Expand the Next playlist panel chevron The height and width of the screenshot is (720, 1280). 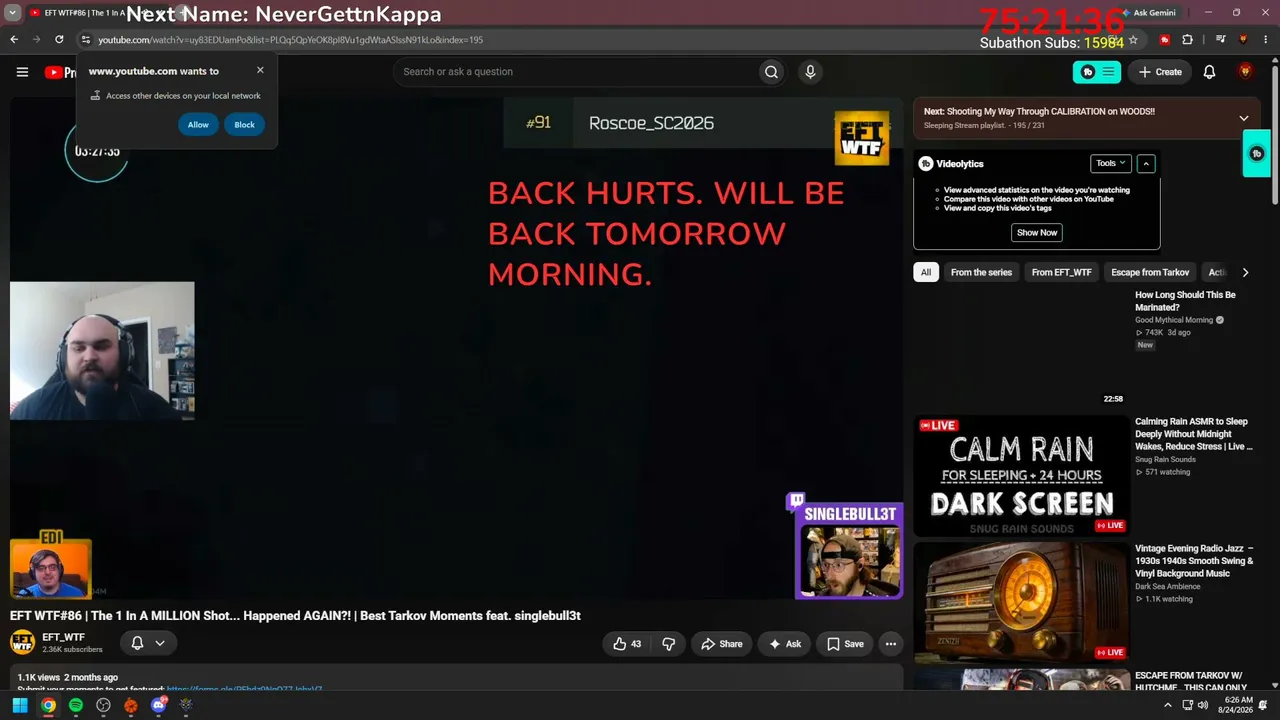1244,118
